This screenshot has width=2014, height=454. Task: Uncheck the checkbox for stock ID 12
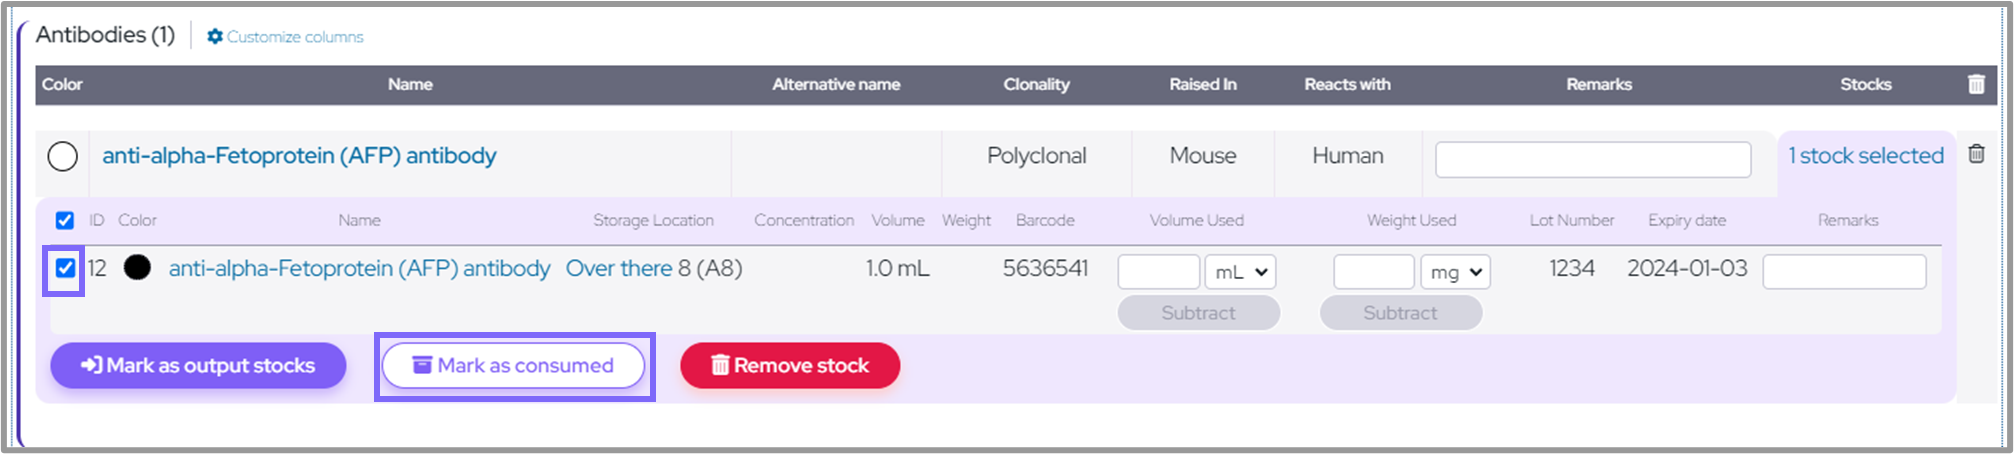pyautogui.click(x=65, y=268)
